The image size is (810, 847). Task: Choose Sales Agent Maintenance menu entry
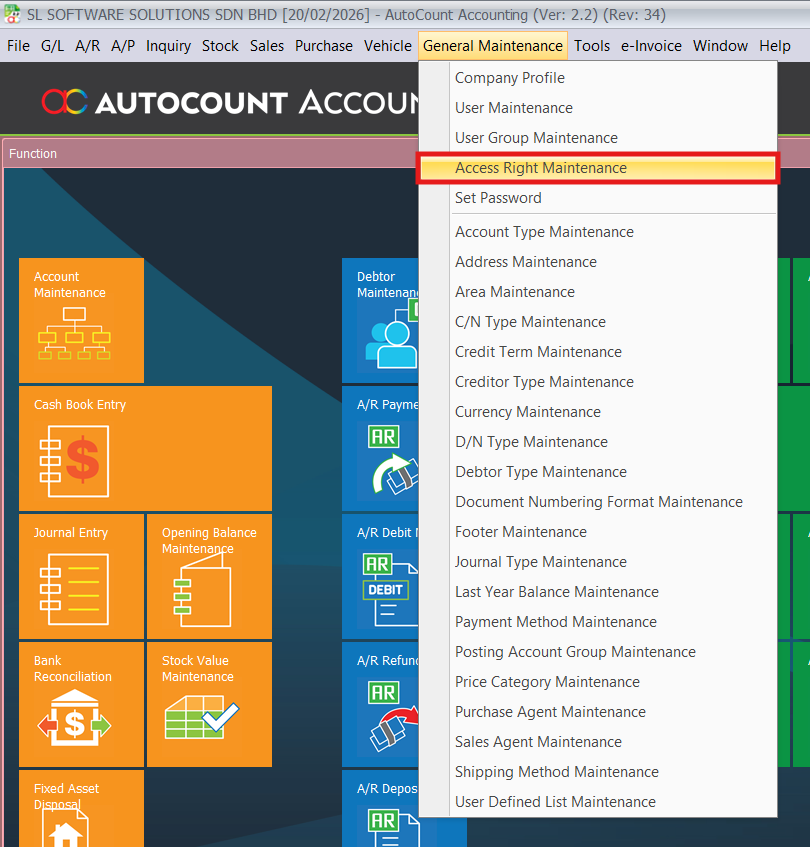(538, 742)
